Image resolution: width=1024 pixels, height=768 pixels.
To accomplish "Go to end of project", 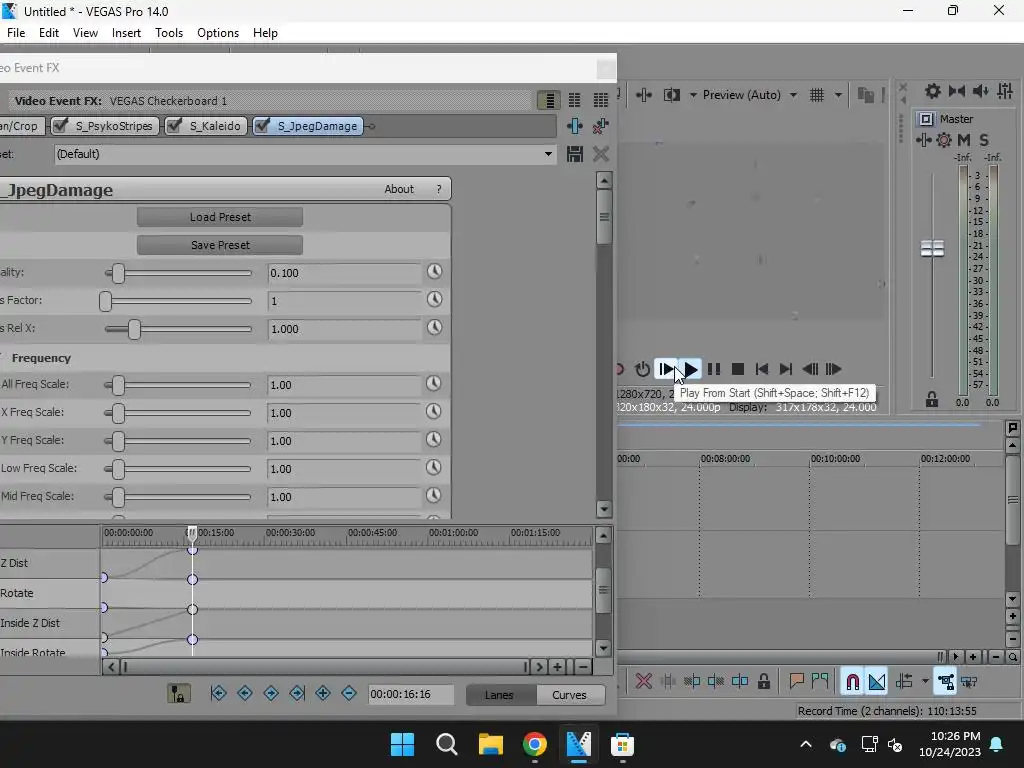I will point(786,369).
